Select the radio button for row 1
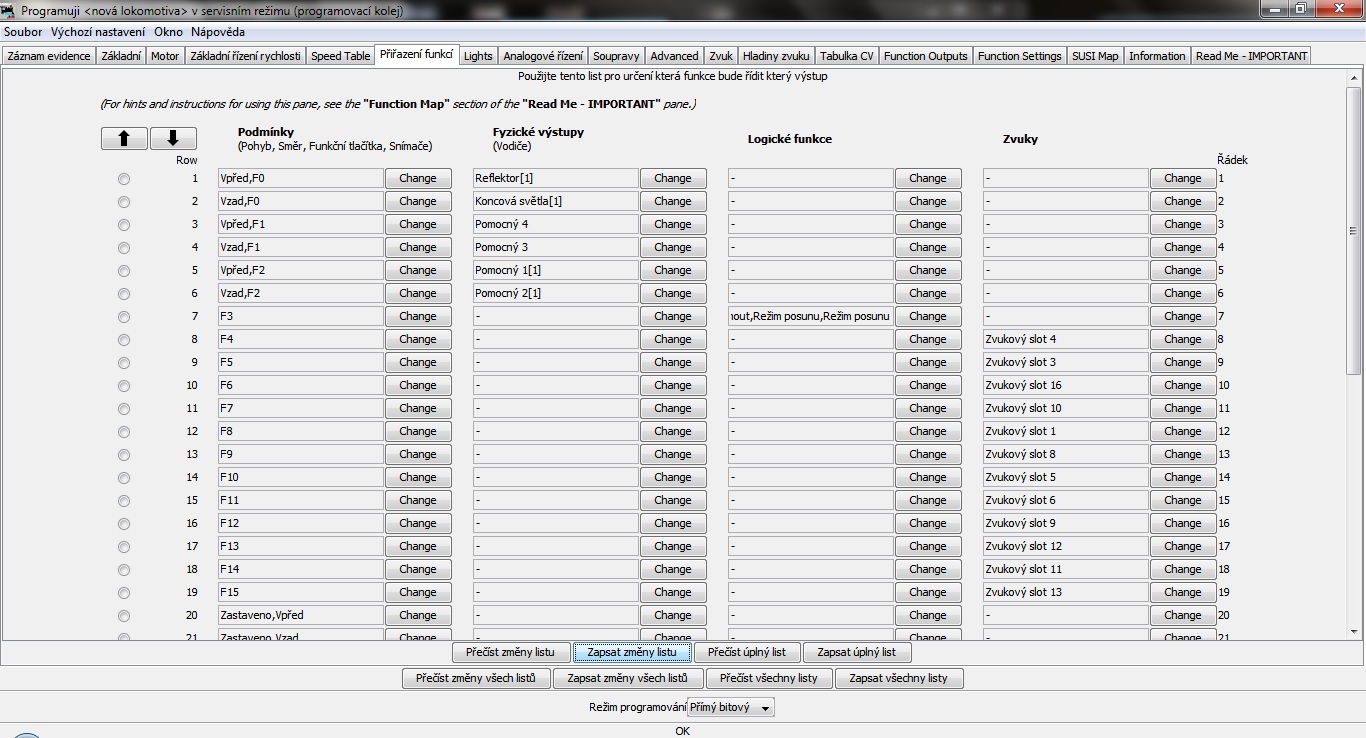This screenshot has width=1366, height=738. click(124, 179)
